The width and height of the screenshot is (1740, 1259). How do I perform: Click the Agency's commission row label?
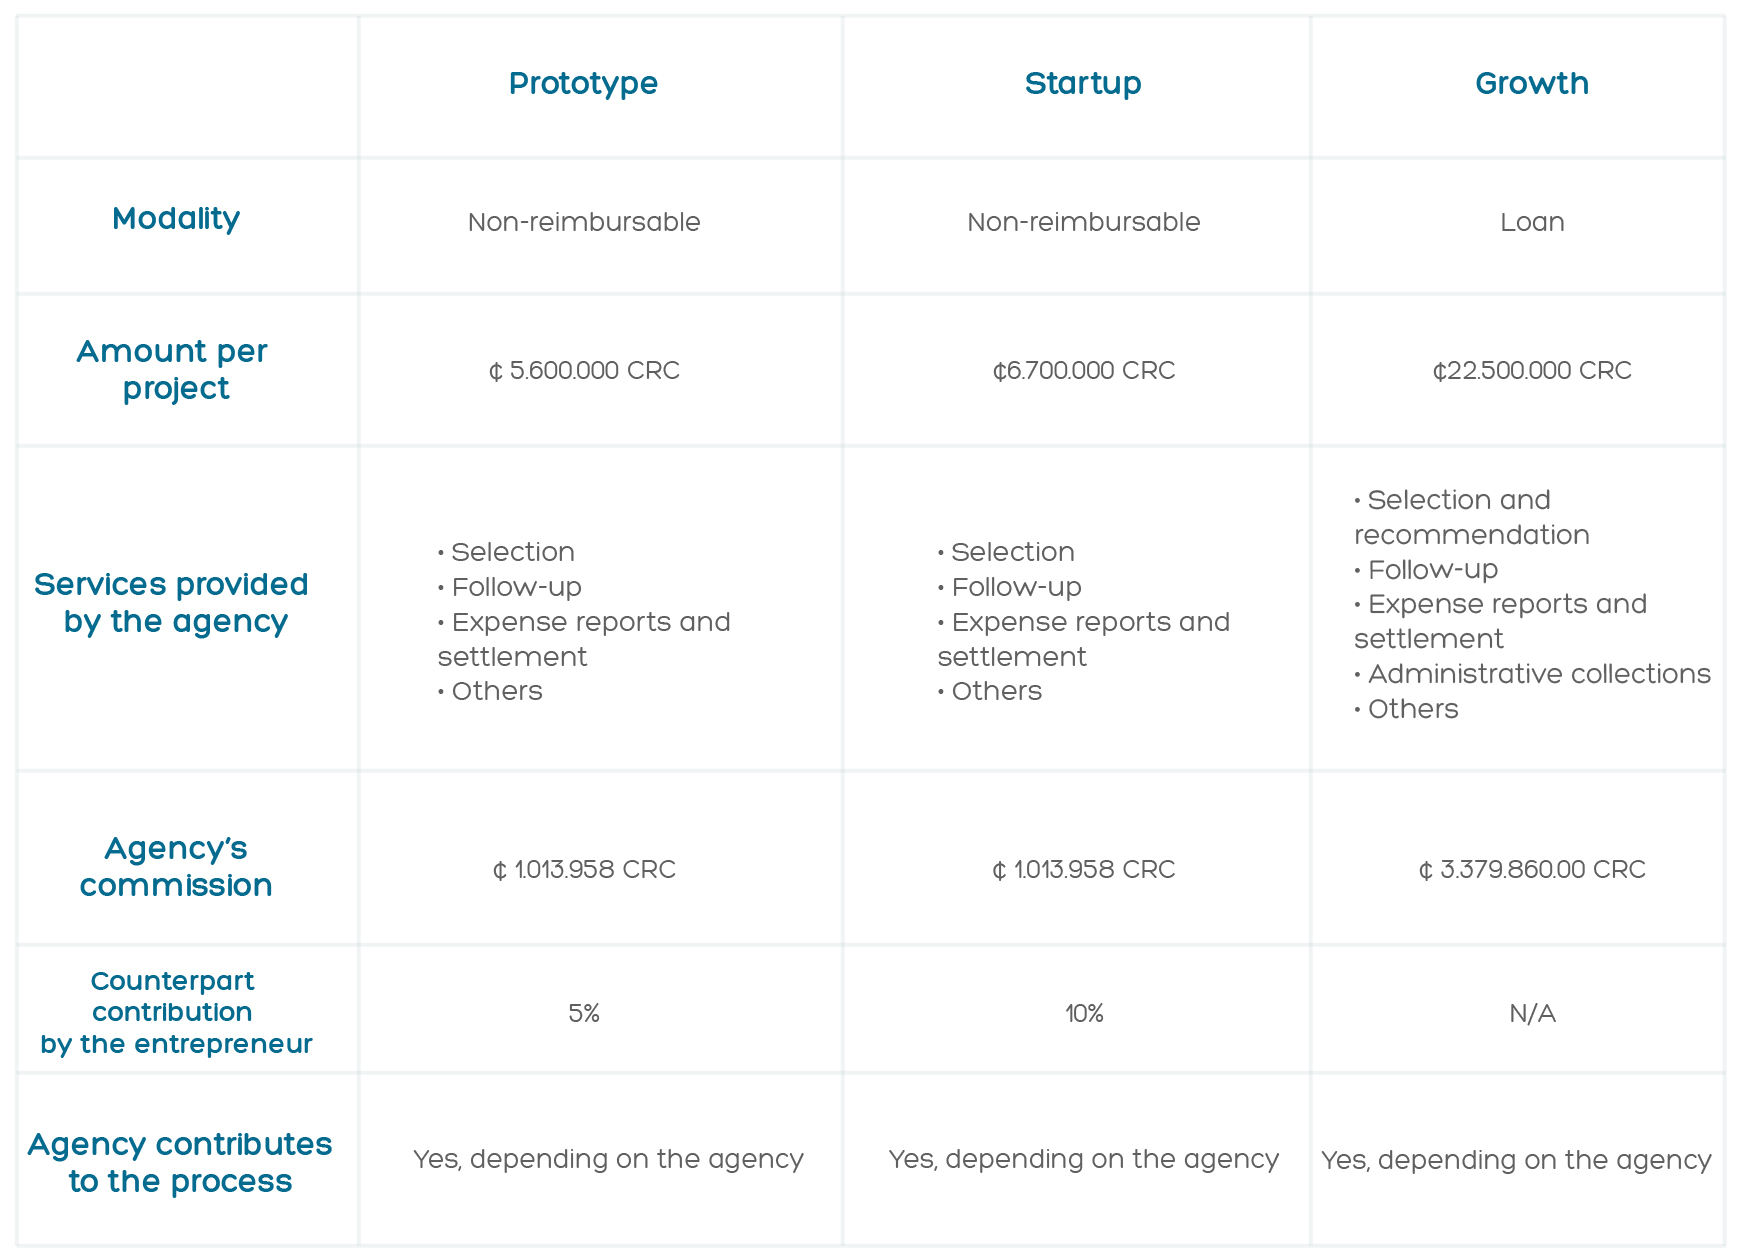point(176,867)
